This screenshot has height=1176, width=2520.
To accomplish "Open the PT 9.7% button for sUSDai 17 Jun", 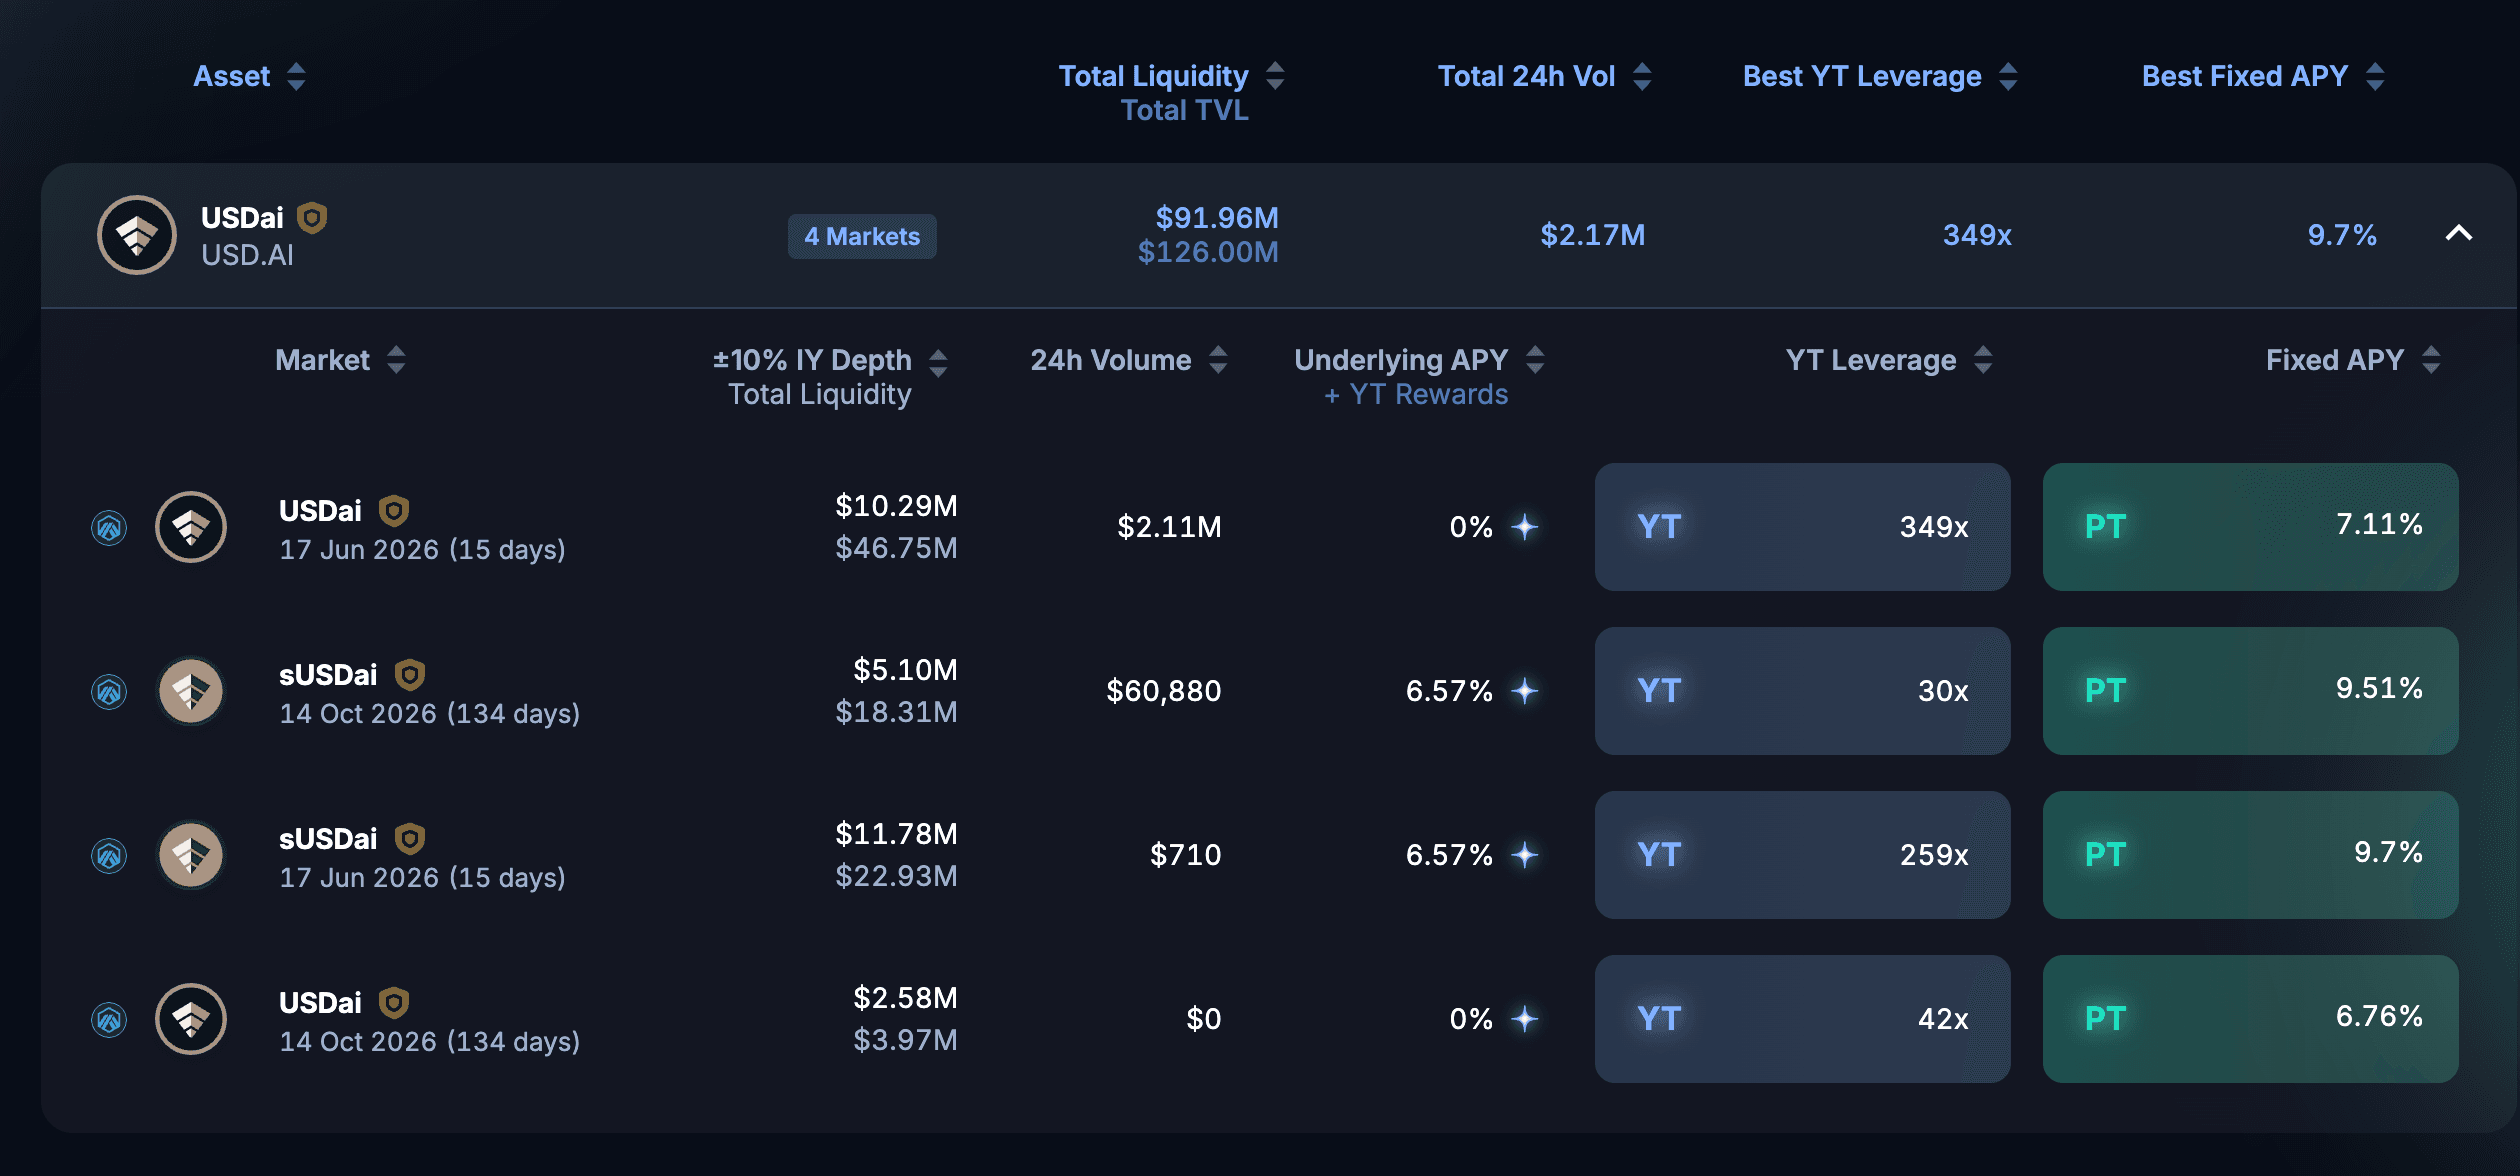I will coord(2250,855).
